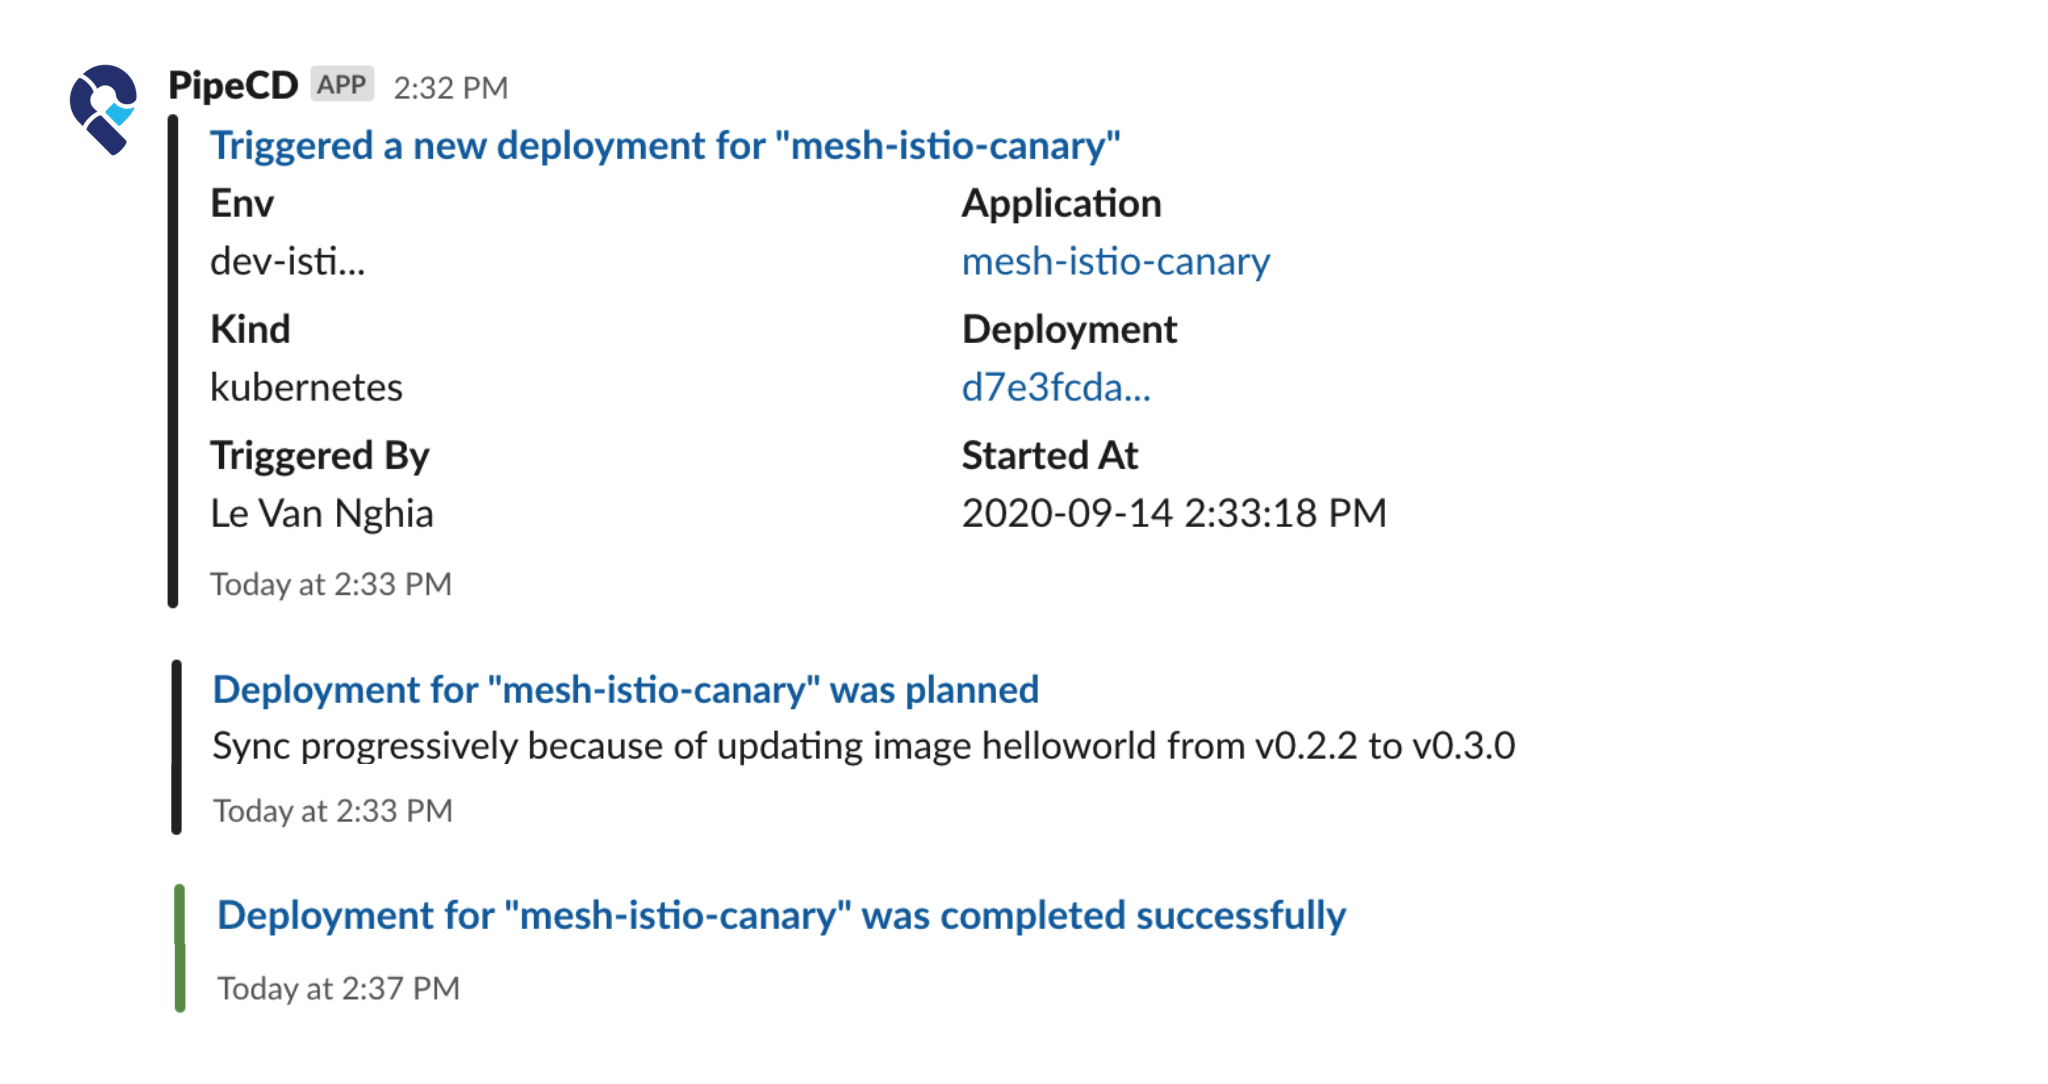Click 'Today at 2:33 PM' under the trigger message
Image resolution: width=2048 pixels, height=1084 pixels.
pos(331,583)
